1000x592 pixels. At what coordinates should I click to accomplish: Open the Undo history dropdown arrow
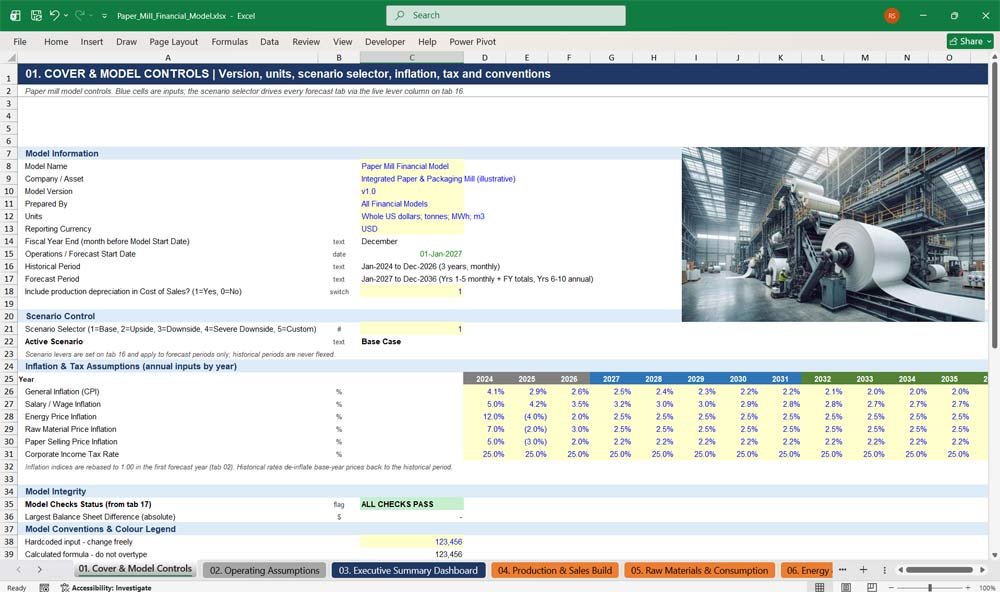pos(66,15)
